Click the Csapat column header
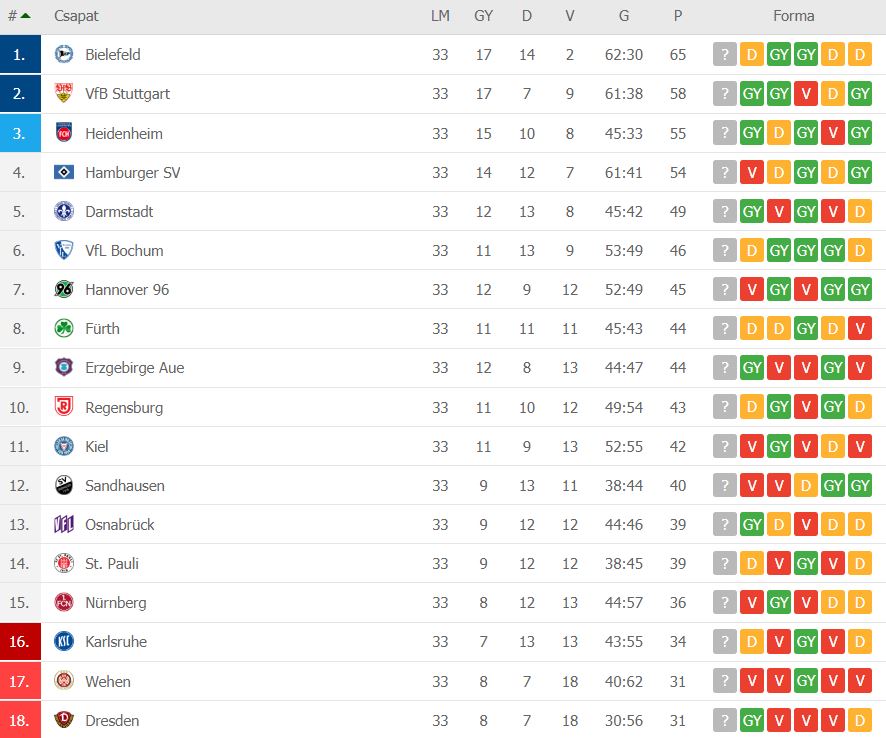Viewport: 886px width, 738px height. pos(76,16)
